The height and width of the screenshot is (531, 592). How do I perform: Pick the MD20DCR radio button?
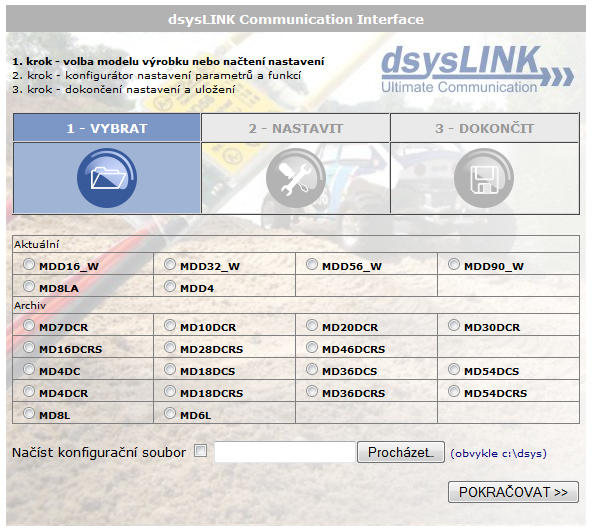click(311, 325)
